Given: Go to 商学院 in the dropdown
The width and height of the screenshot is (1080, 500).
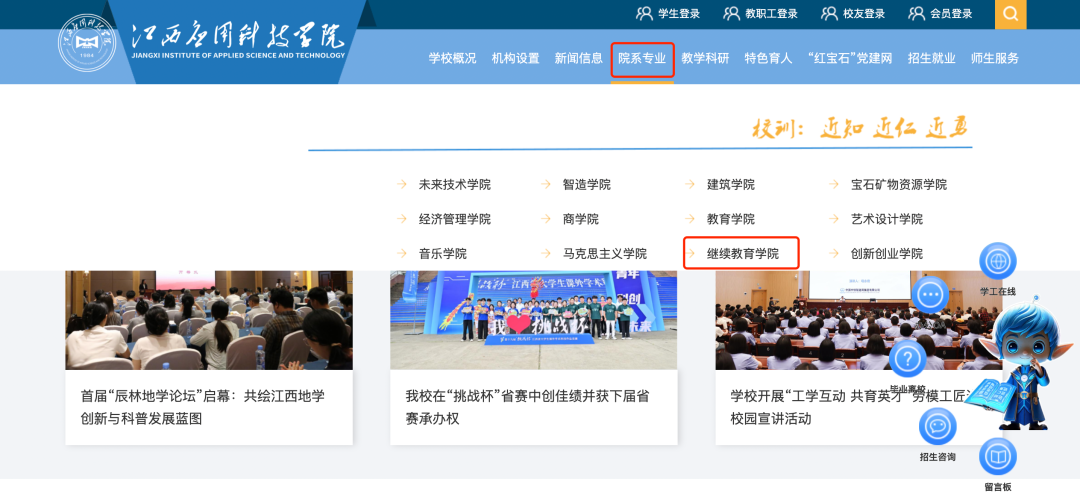Looking at the screenshot, I should click(581, 219).
